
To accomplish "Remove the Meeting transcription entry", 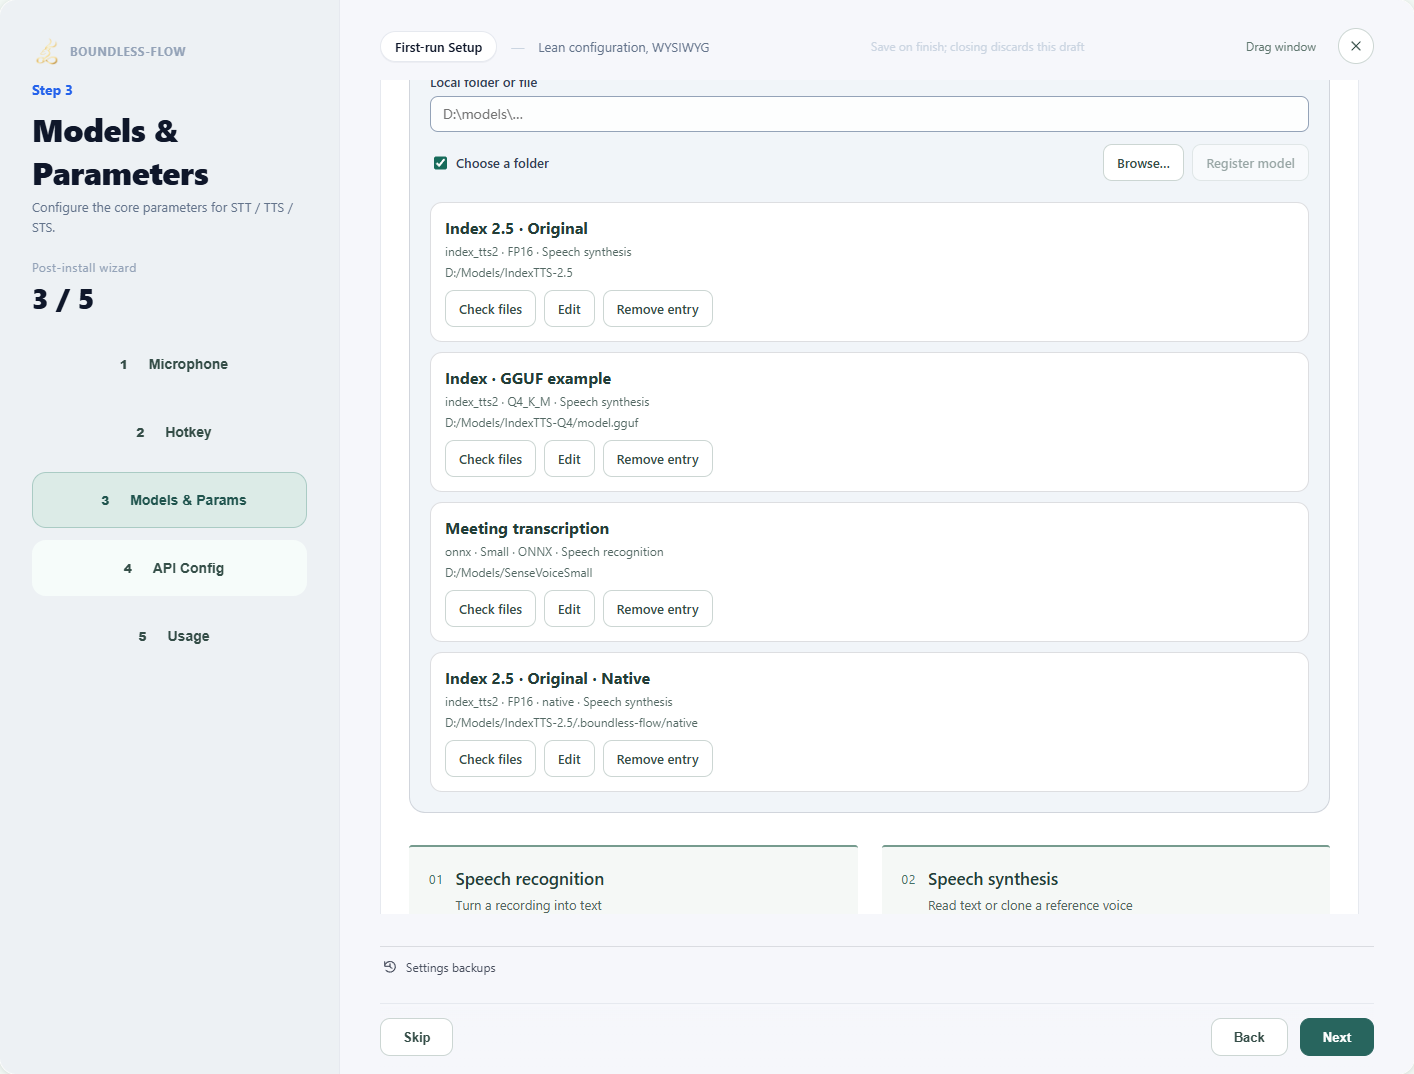I will [658, 609].
